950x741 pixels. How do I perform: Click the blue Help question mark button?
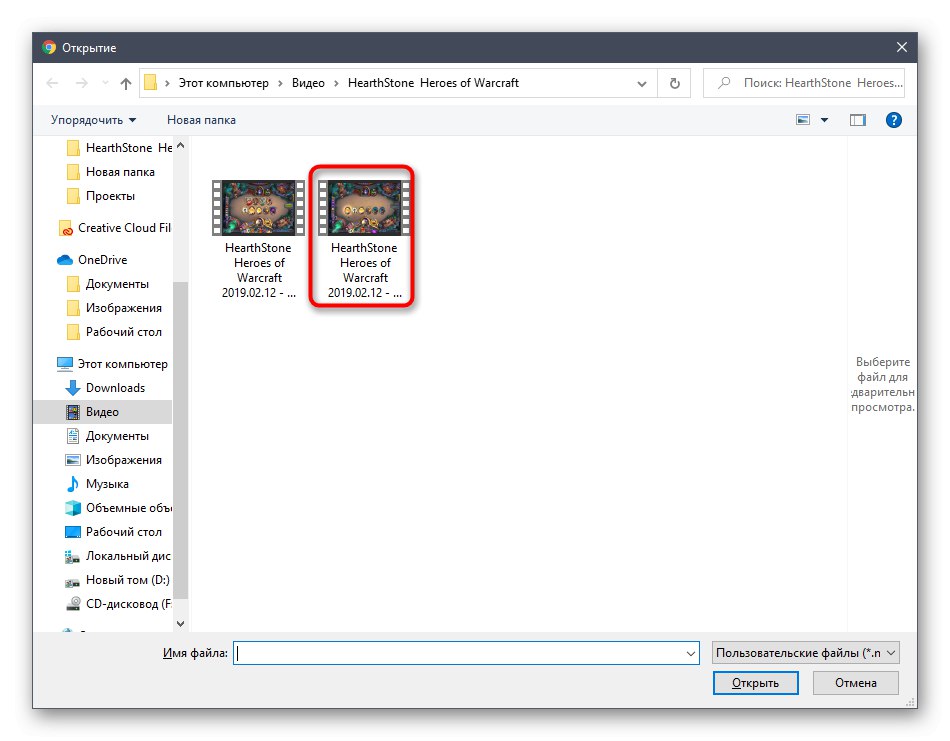click(x=893, y=119)
